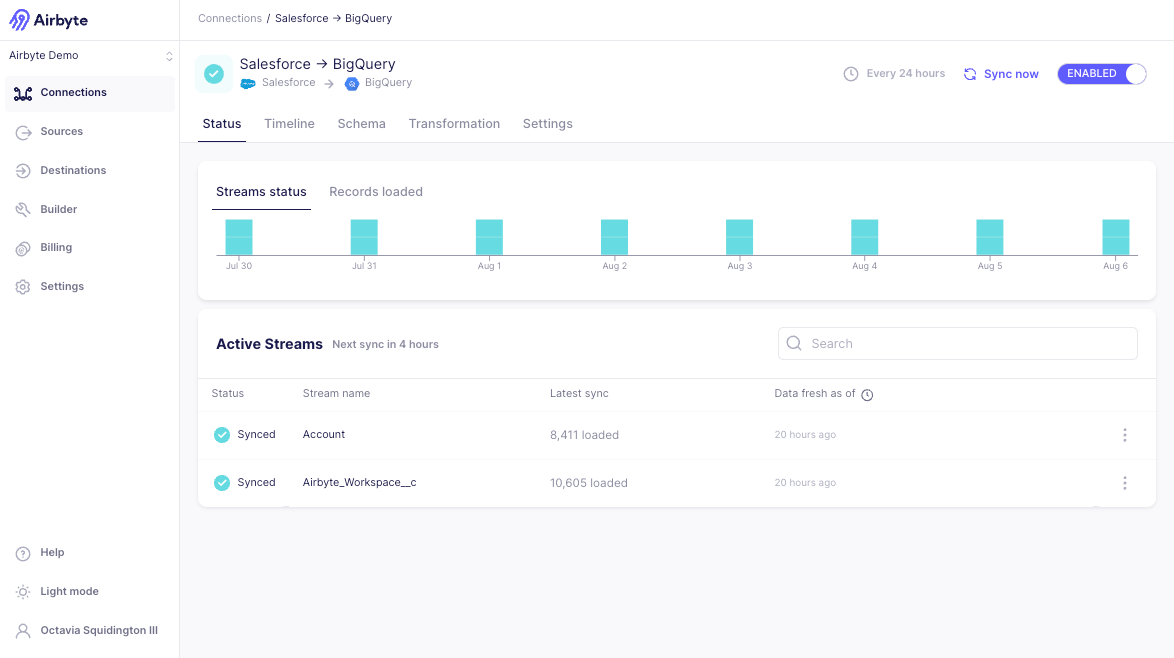Click the Aug 3 bar in the streams chart
Viewport: 1174px width, 658px height.
(739, 237)
